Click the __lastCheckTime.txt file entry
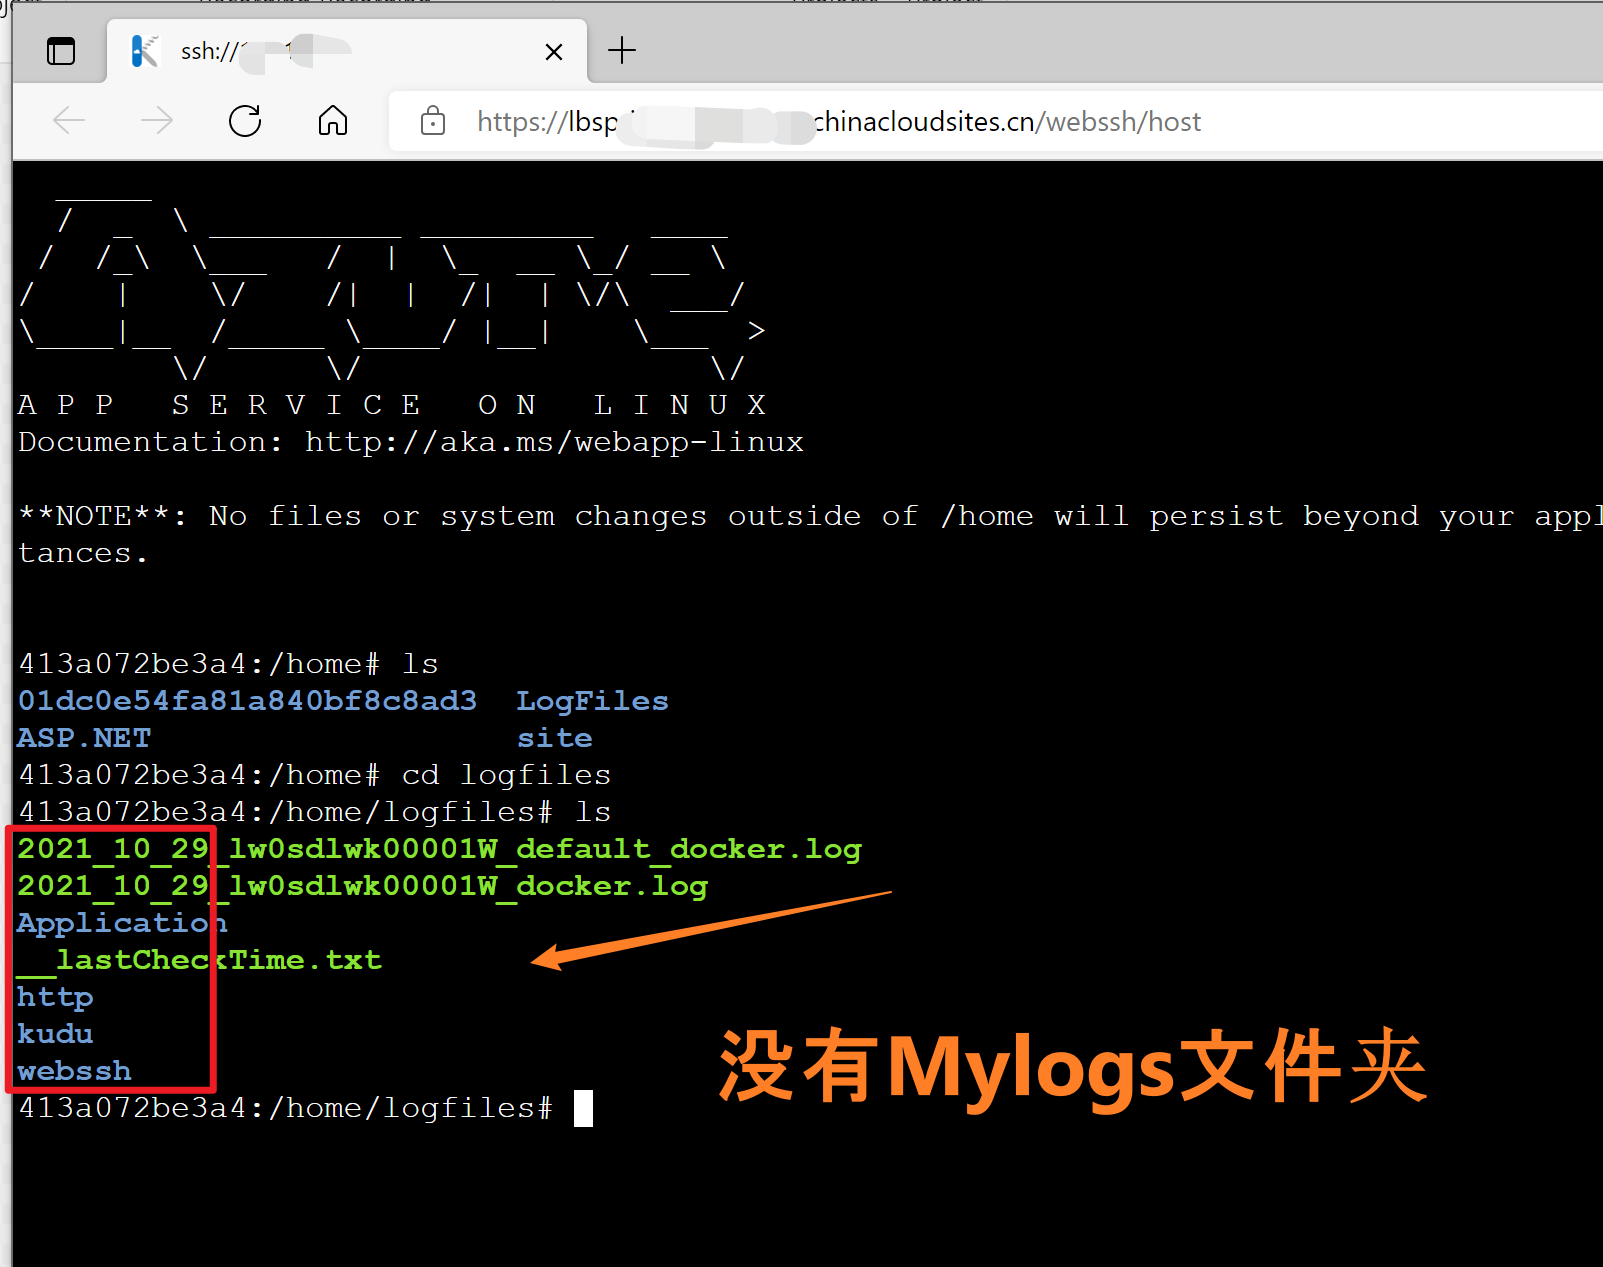The image size is (1603, 1267). (200, 960)
